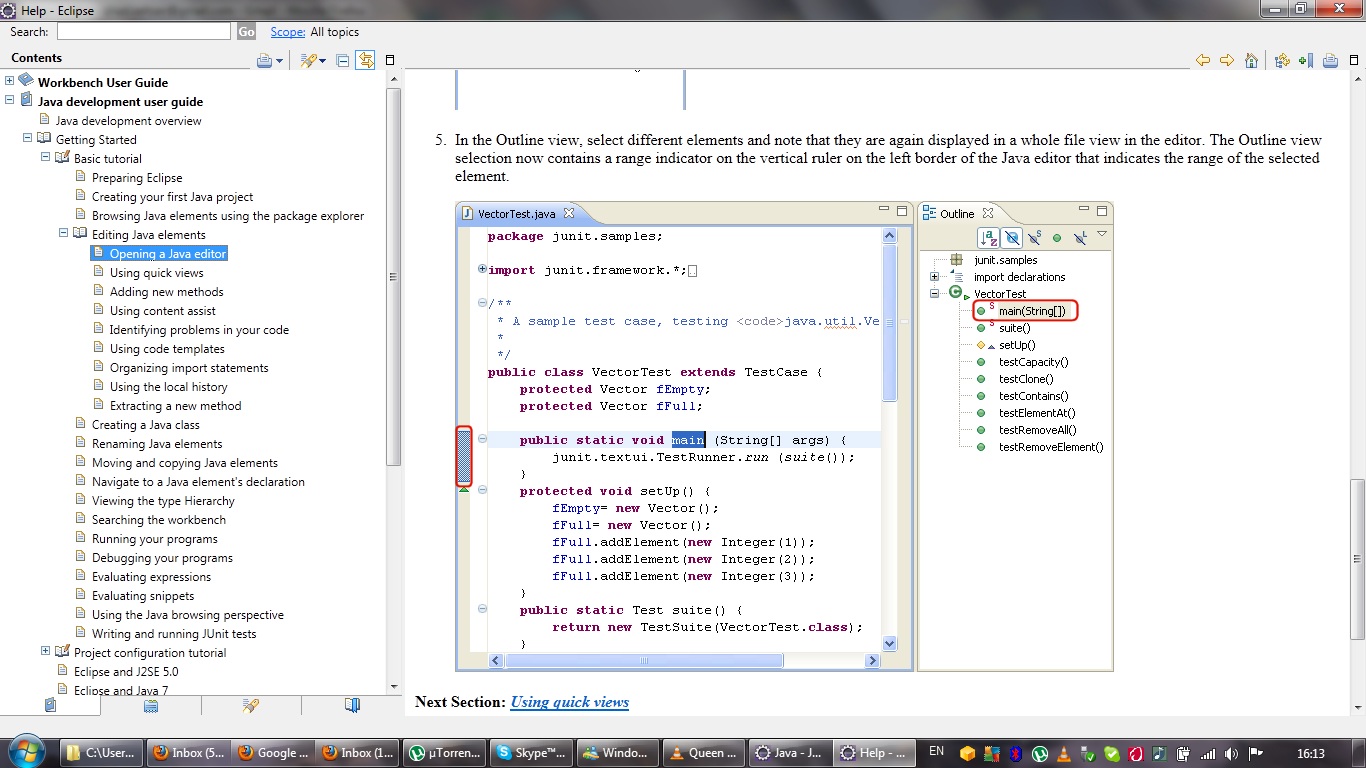Show current topic in table of contents
This screenshot has width=1366, height=768.
click(1282, 61)
